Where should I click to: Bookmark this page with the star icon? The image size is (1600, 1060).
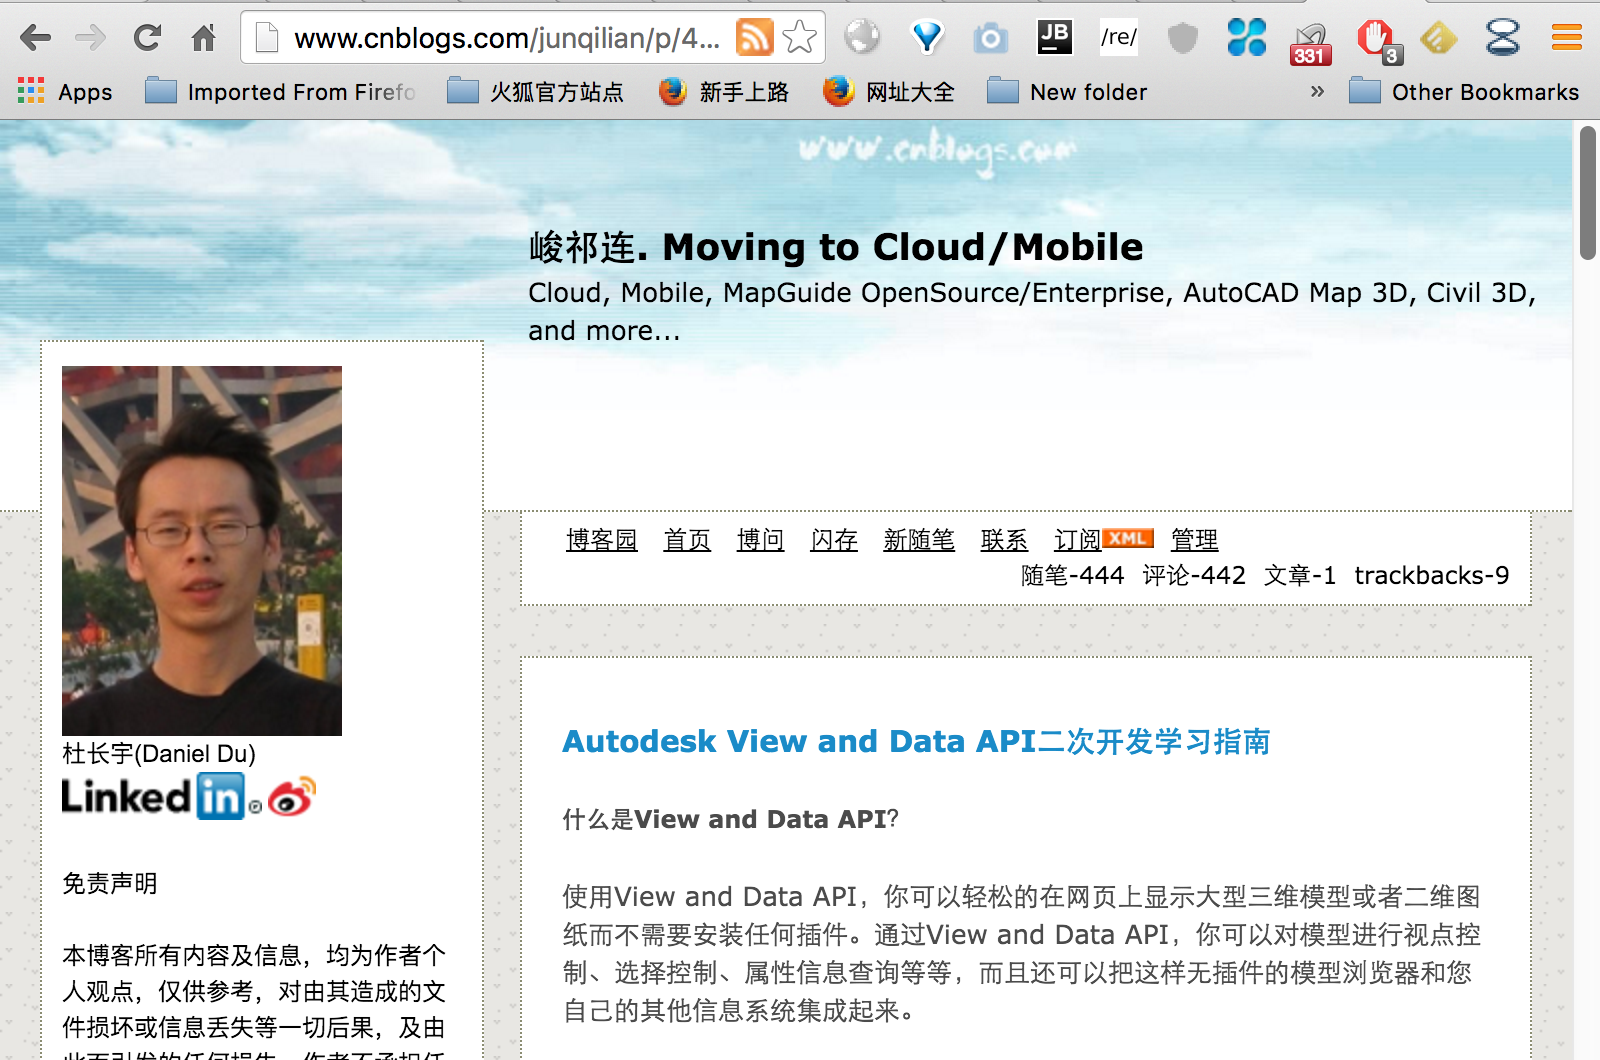[x=800, y=37]
